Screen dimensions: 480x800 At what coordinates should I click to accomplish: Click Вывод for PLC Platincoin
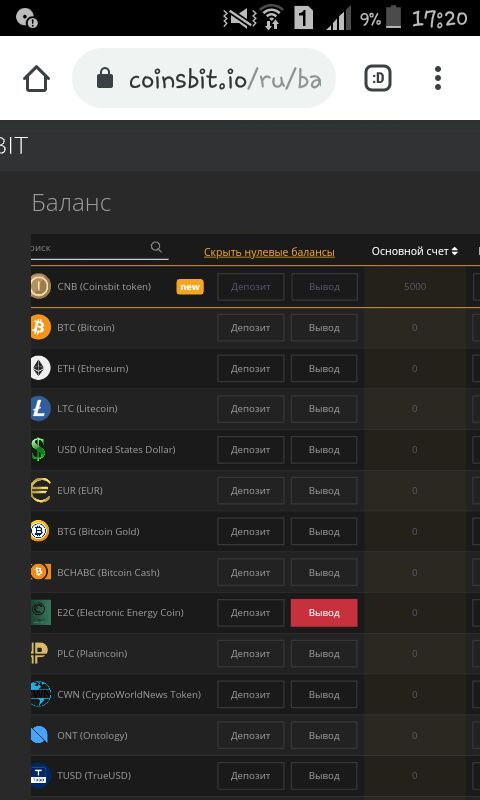[x=324, y=654]
